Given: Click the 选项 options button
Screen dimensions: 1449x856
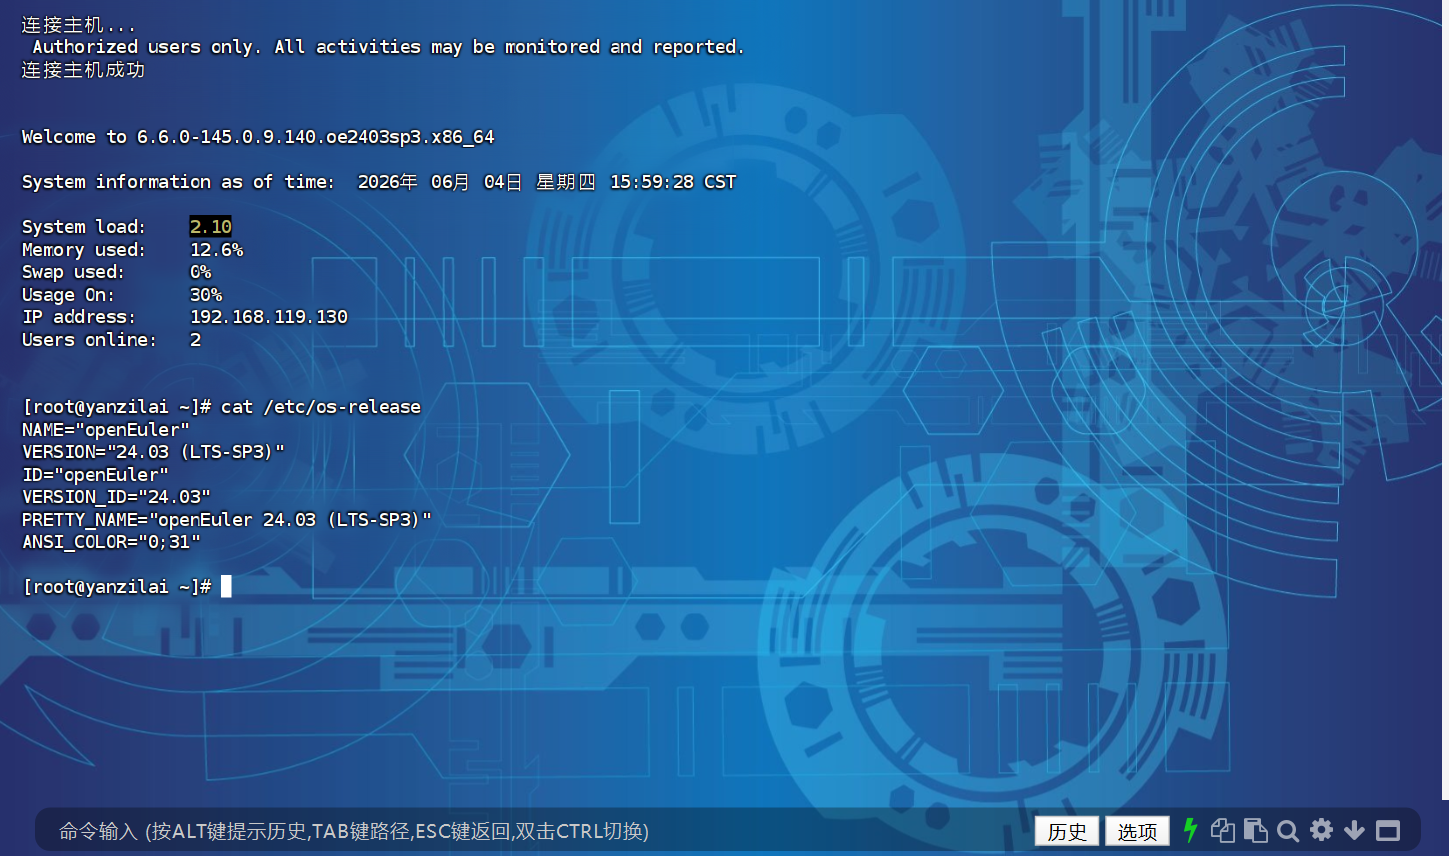Looking at the screenshot, I should [1137, 831].
